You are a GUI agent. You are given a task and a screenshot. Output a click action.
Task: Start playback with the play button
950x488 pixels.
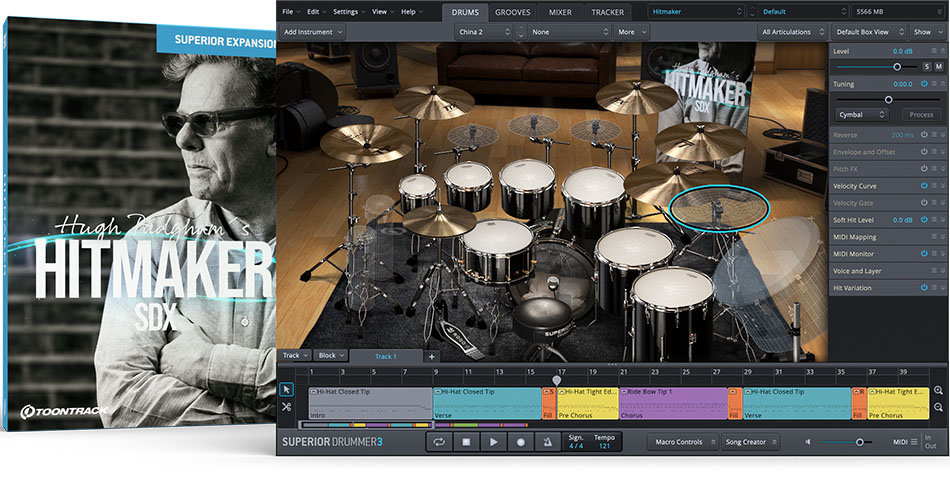point(493,442)
